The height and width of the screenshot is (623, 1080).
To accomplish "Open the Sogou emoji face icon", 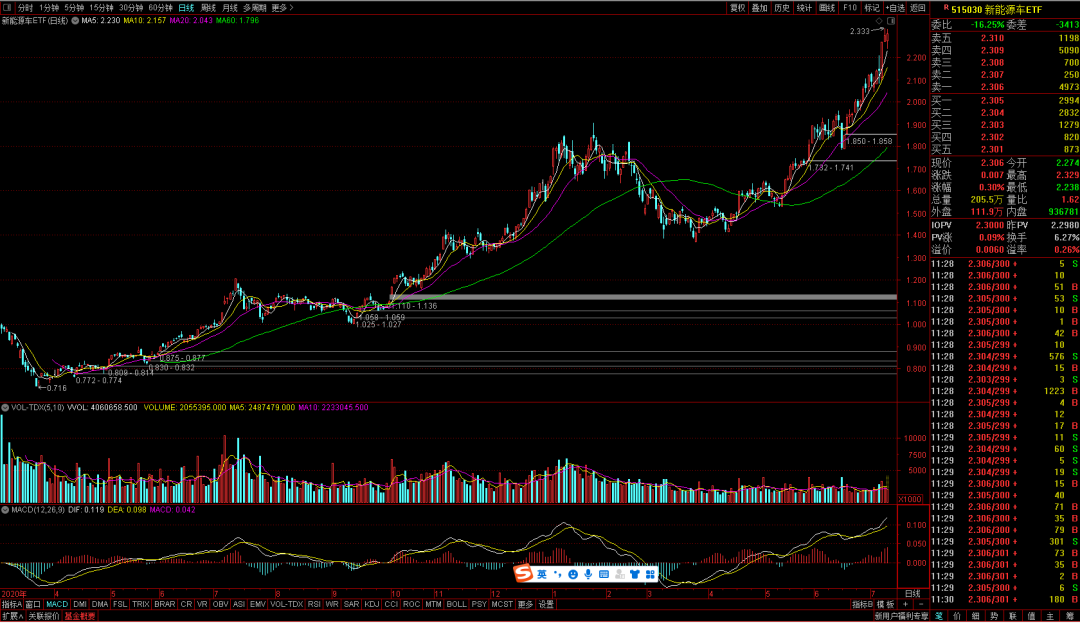I will point(572,574).
